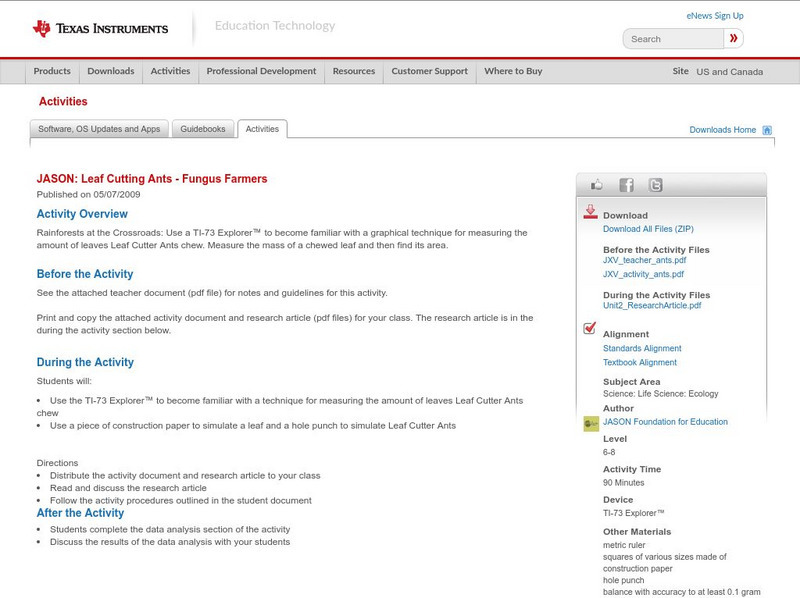Open the Downloads menu
This screenshot has height=598, width=800.
[x=111, y=71]
